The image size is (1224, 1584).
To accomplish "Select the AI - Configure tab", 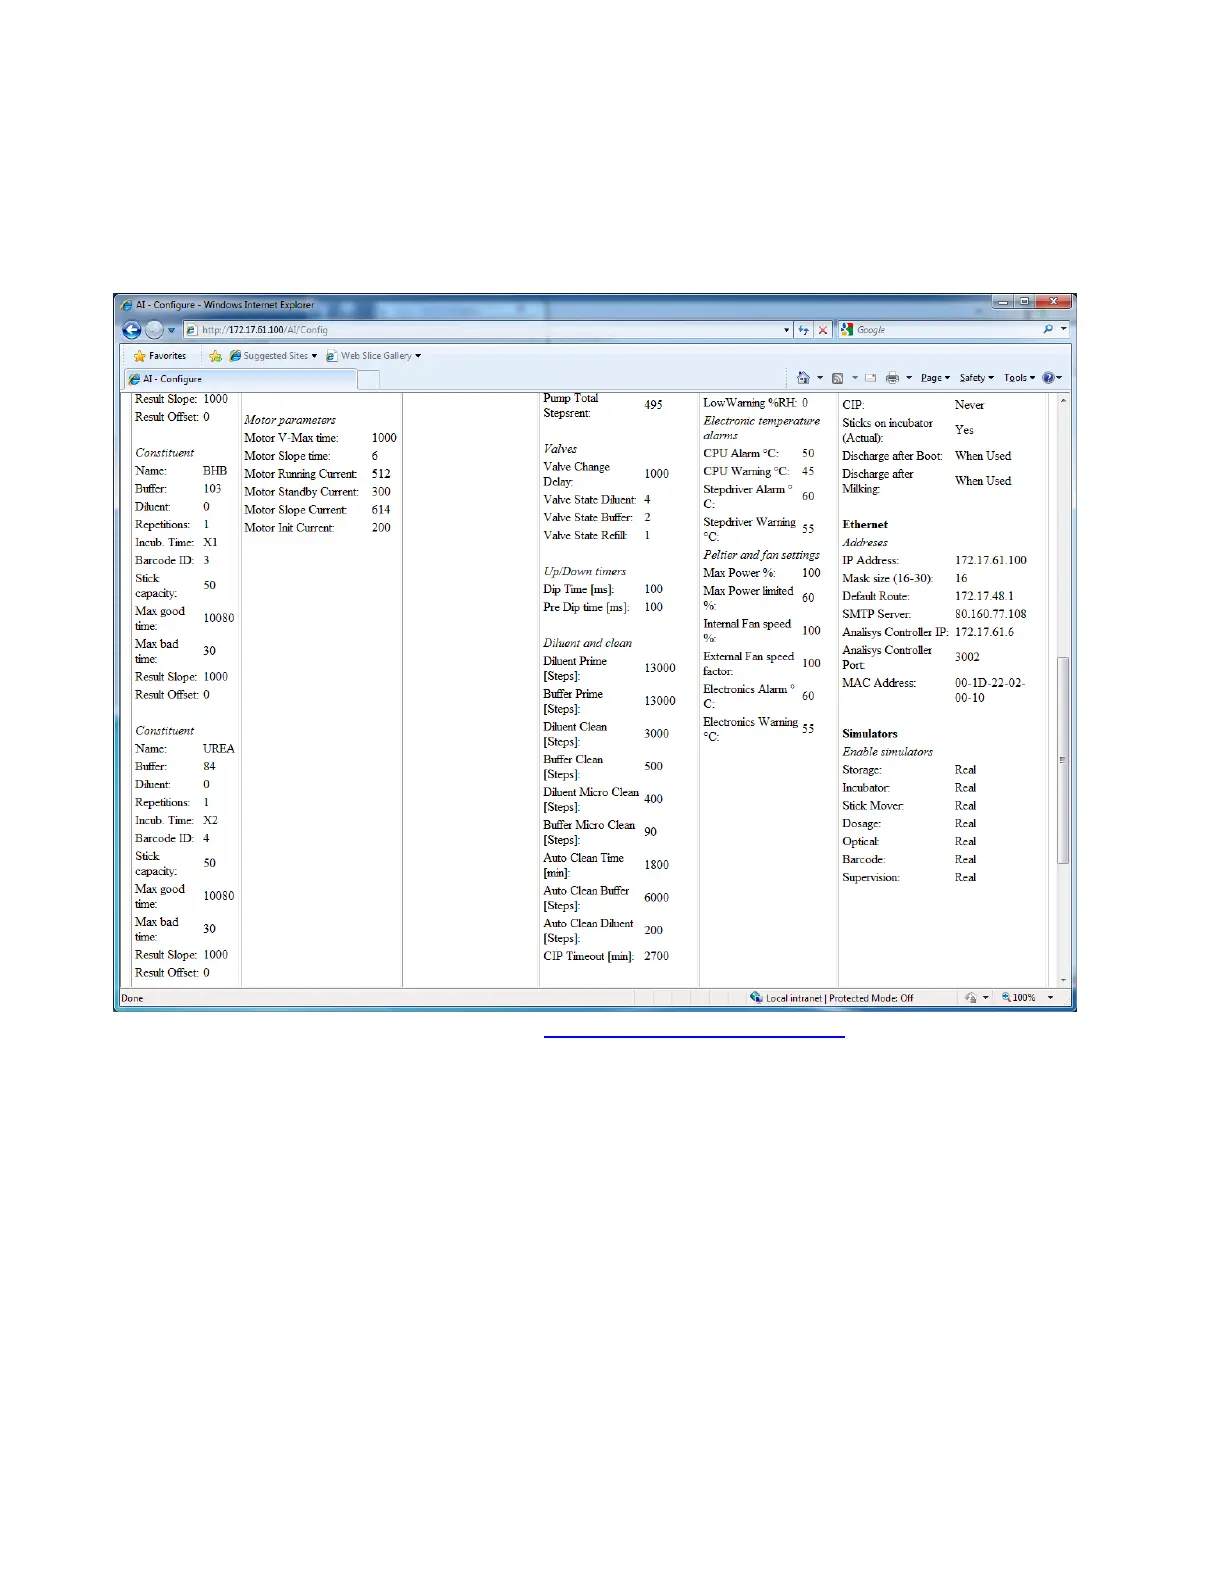I will (240, 379).
